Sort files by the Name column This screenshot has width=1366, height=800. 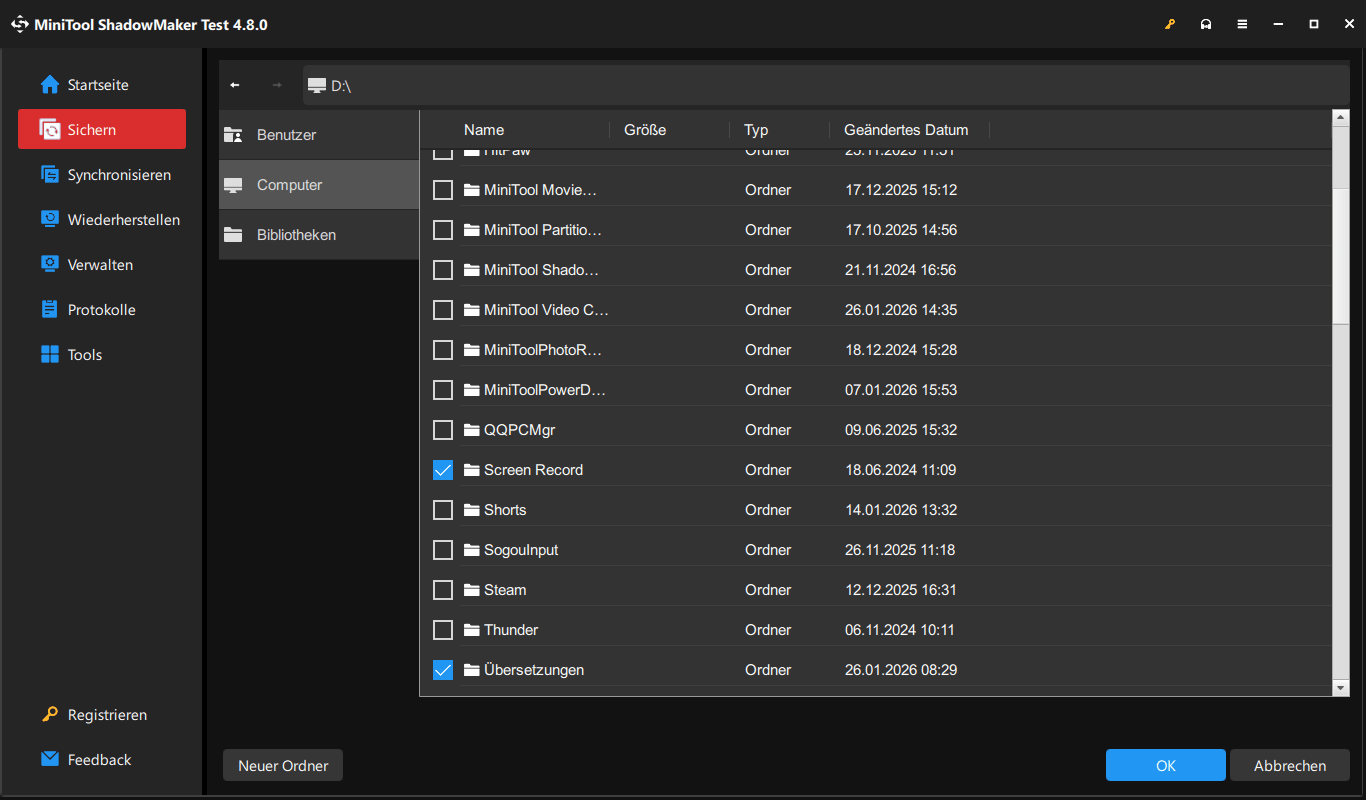pyautogui.click(x=484, y=129)
